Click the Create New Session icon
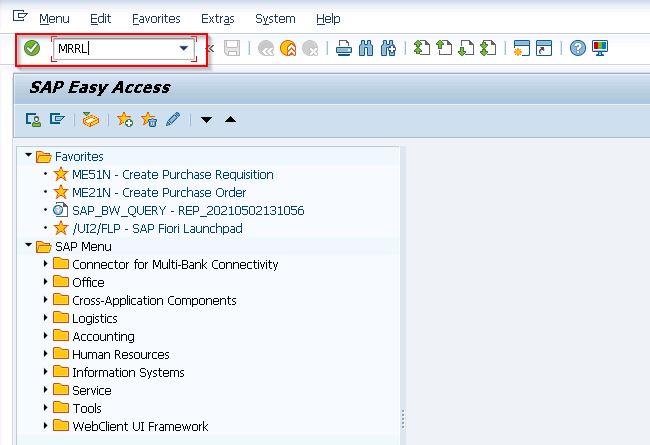Image resolution: width=650 pixels, height=445 pixels. click(521, 48)
